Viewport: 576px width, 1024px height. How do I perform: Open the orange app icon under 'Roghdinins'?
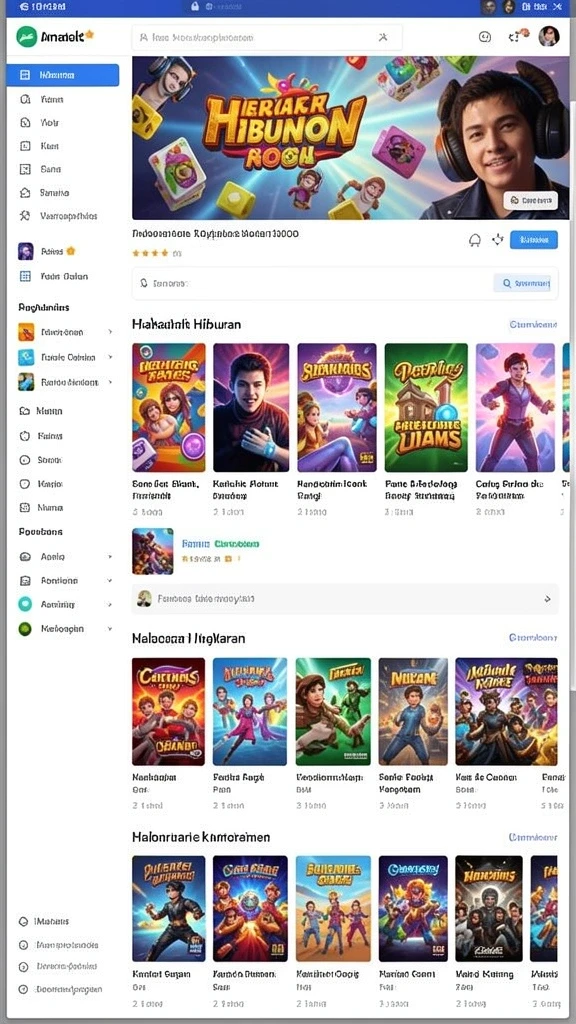(x=26, y=332)
